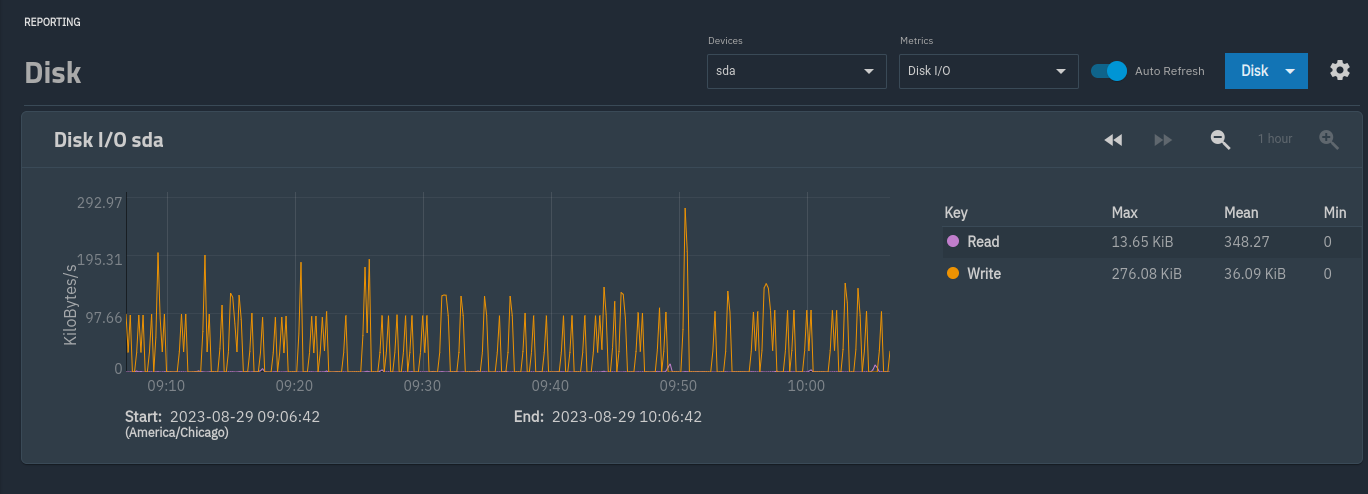Screen dimensions: 1368x494
Task: Click the rewind (step back) chart icon
Action: (1113, 140)
